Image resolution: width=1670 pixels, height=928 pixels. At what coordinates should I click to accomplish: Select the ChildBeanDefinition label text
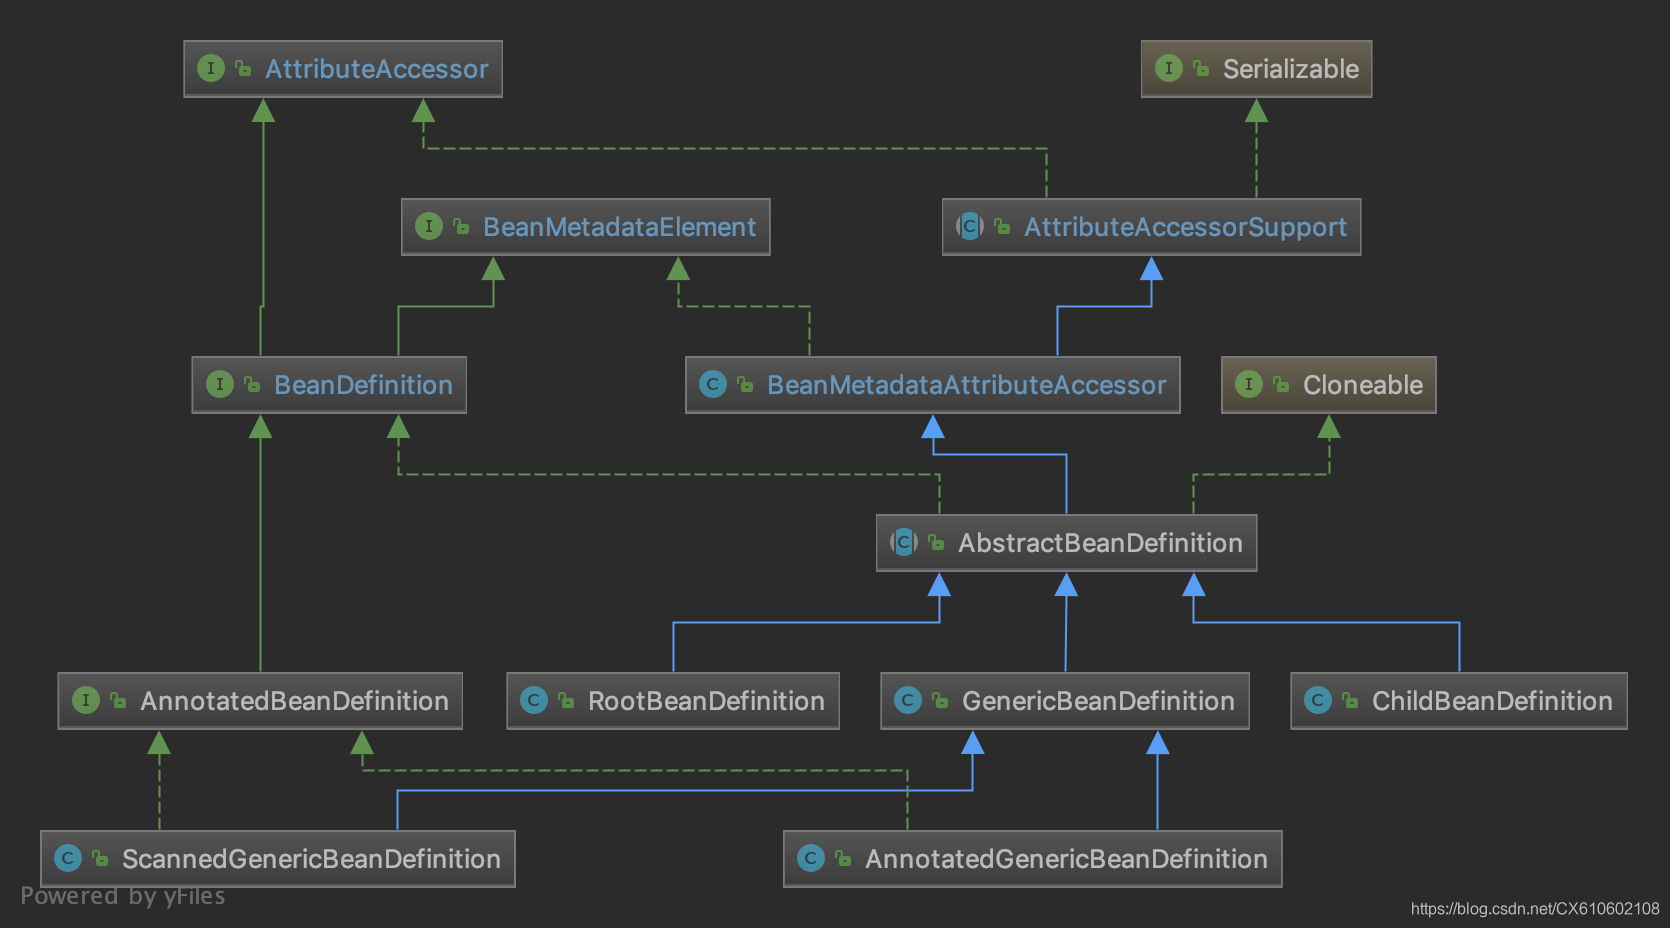(x=1492, y=701)
